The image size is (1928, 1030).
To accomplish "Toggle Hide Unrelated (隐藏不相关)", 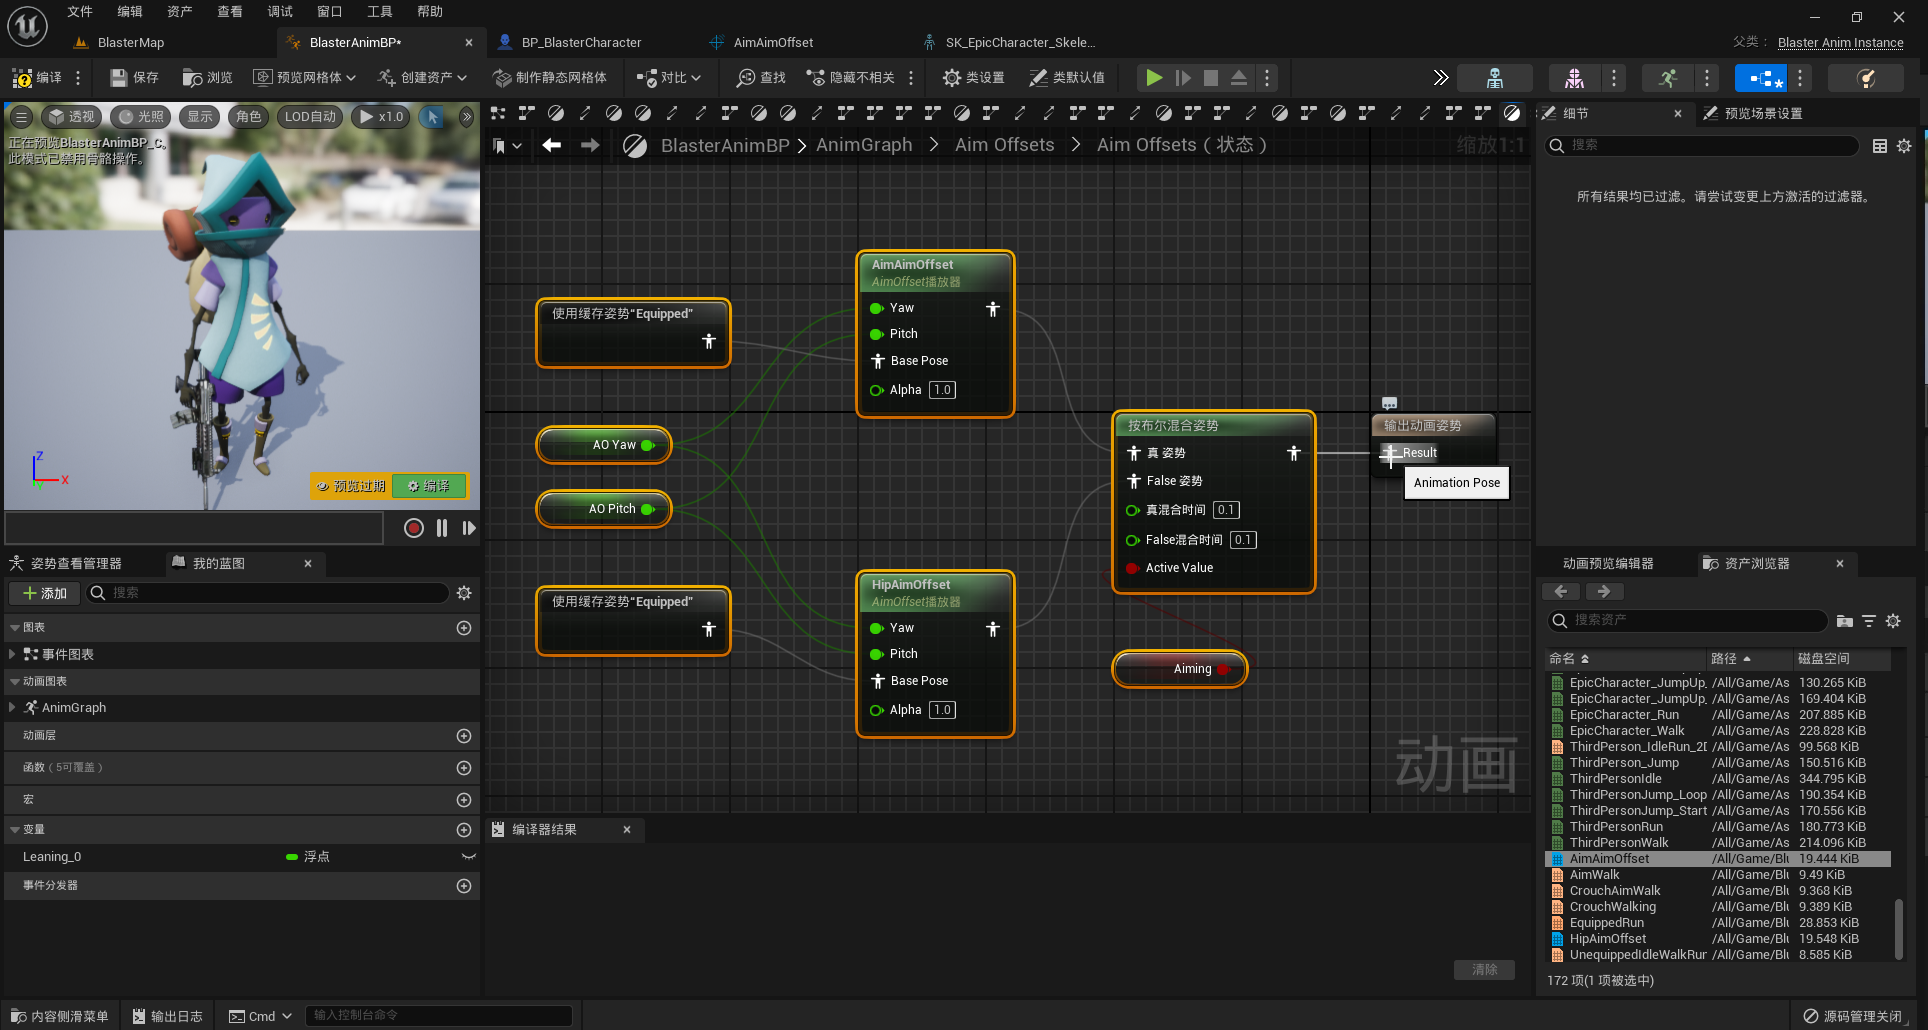I will point(851,78).
